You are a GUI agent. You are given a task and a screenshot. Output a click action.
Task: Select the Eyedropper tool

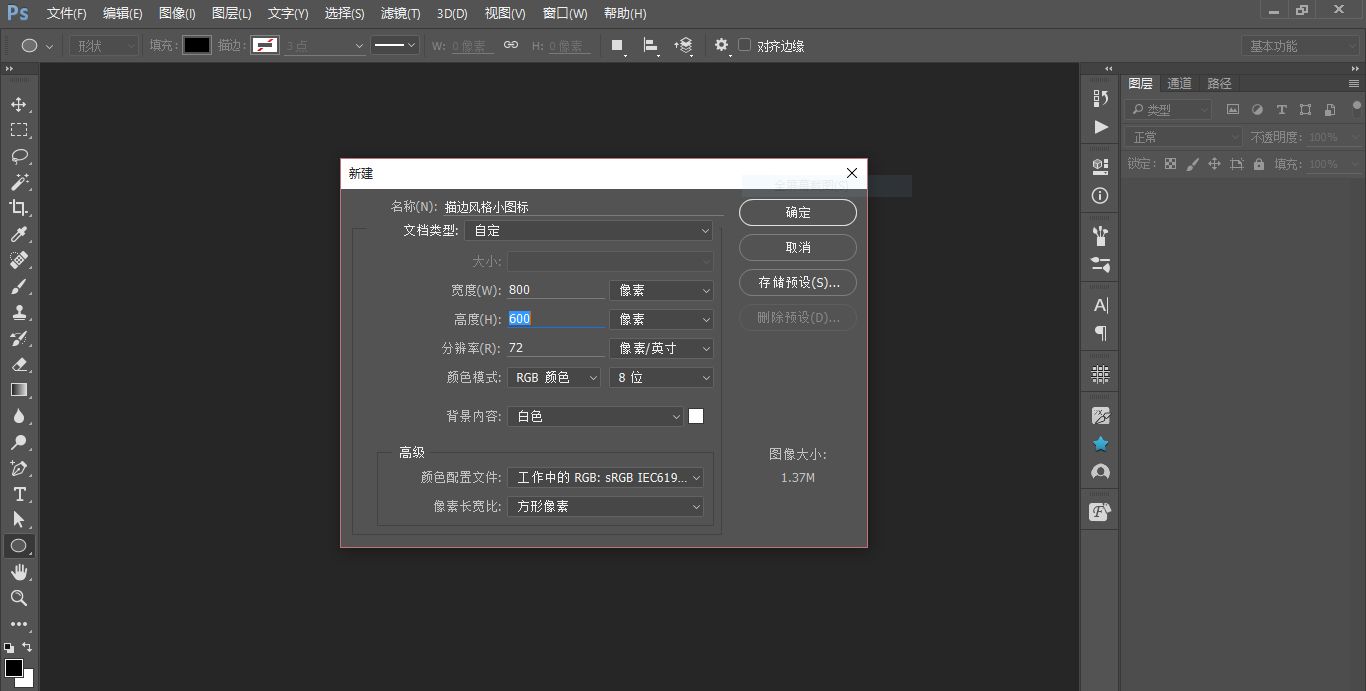pyautogui.click(x=19, y=234)
